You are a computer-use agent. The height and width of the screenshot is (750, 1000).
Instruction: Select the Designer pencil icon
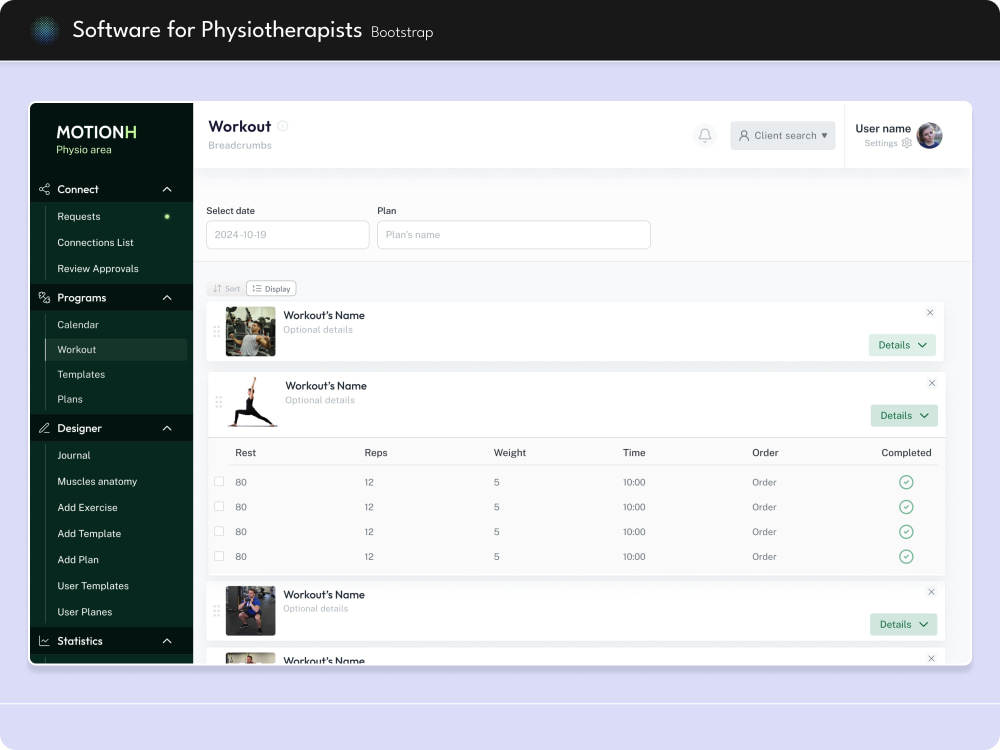point(43,427)
